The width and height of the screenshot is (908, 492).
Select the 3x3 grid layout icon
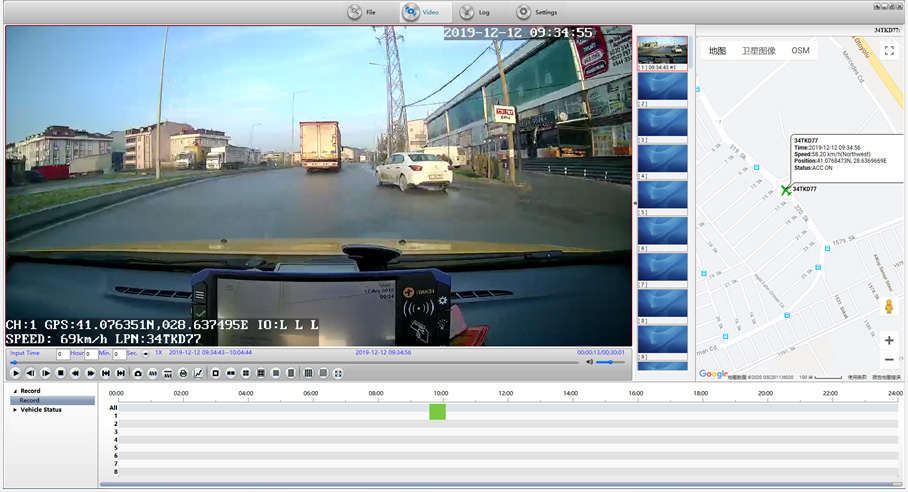[x=261, y=373]
